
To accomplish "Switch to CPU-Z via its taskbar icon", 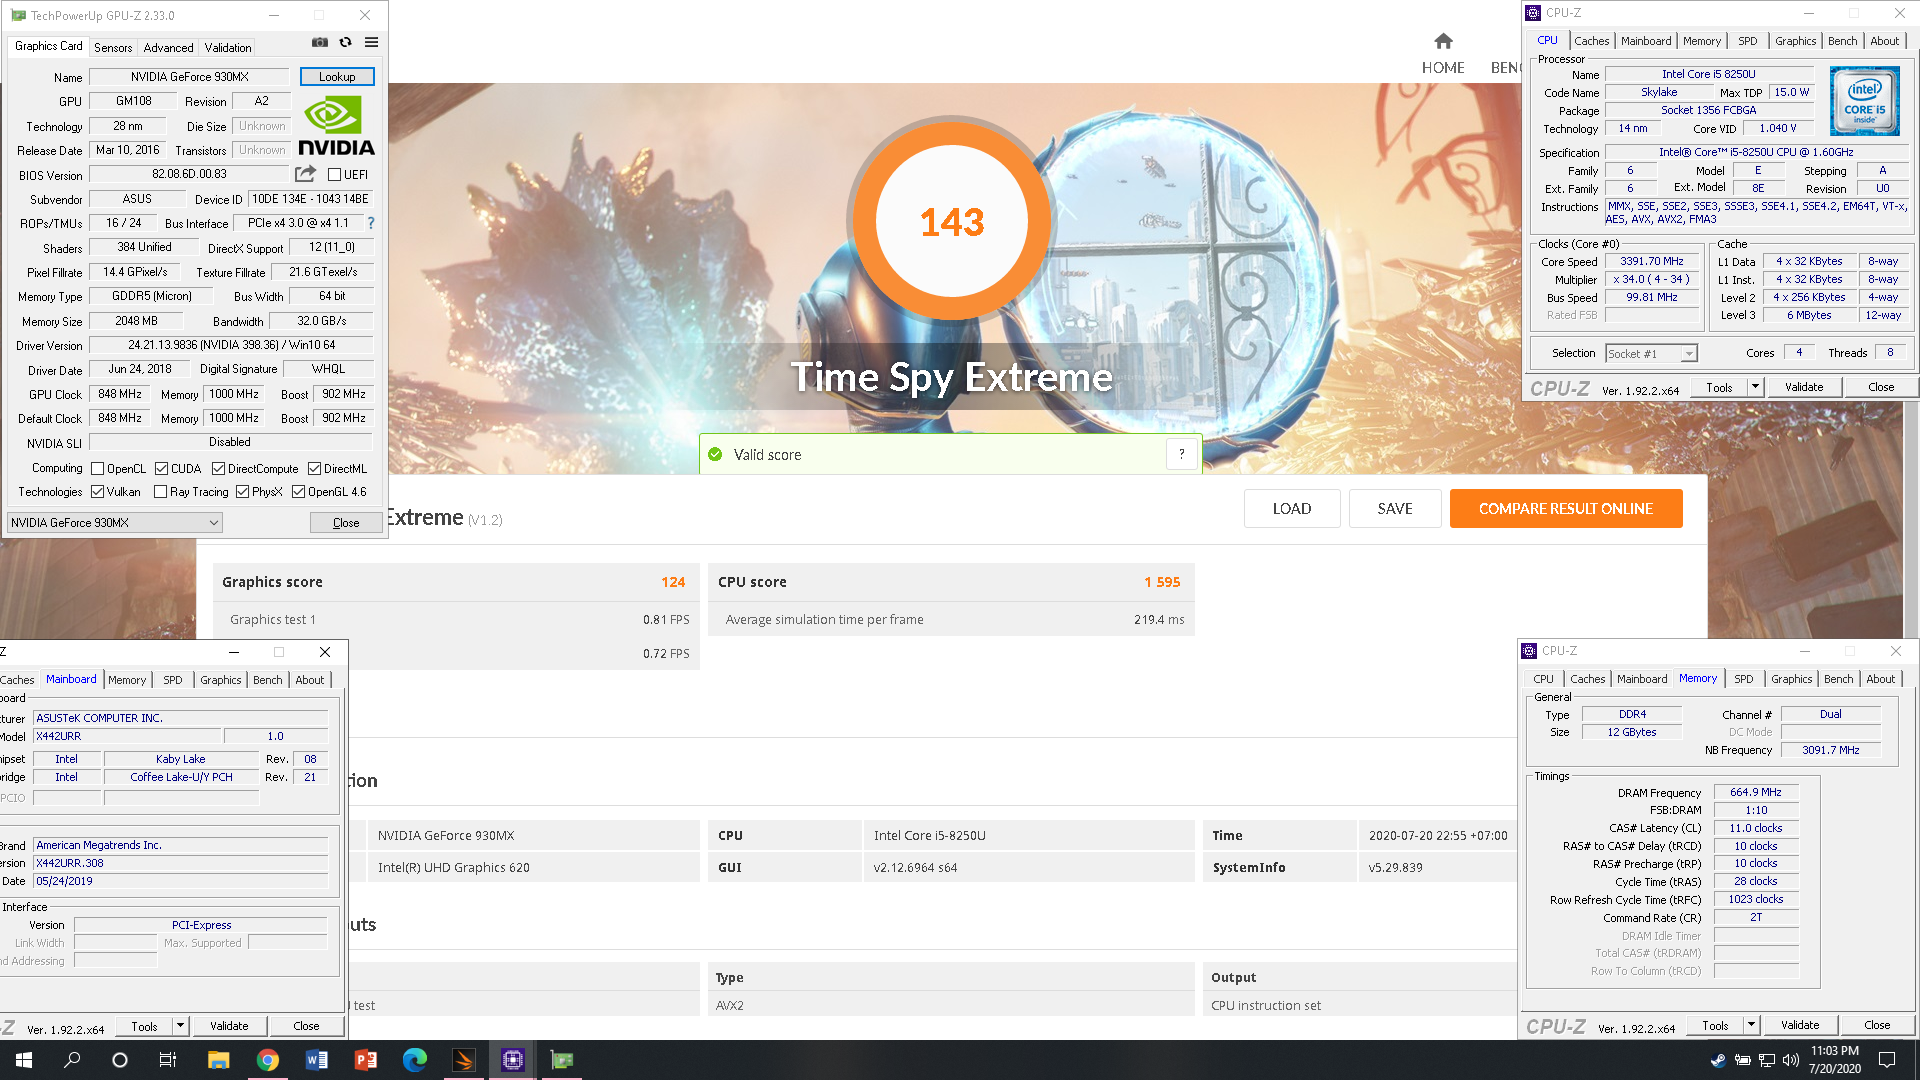I will pos(513,1060).
